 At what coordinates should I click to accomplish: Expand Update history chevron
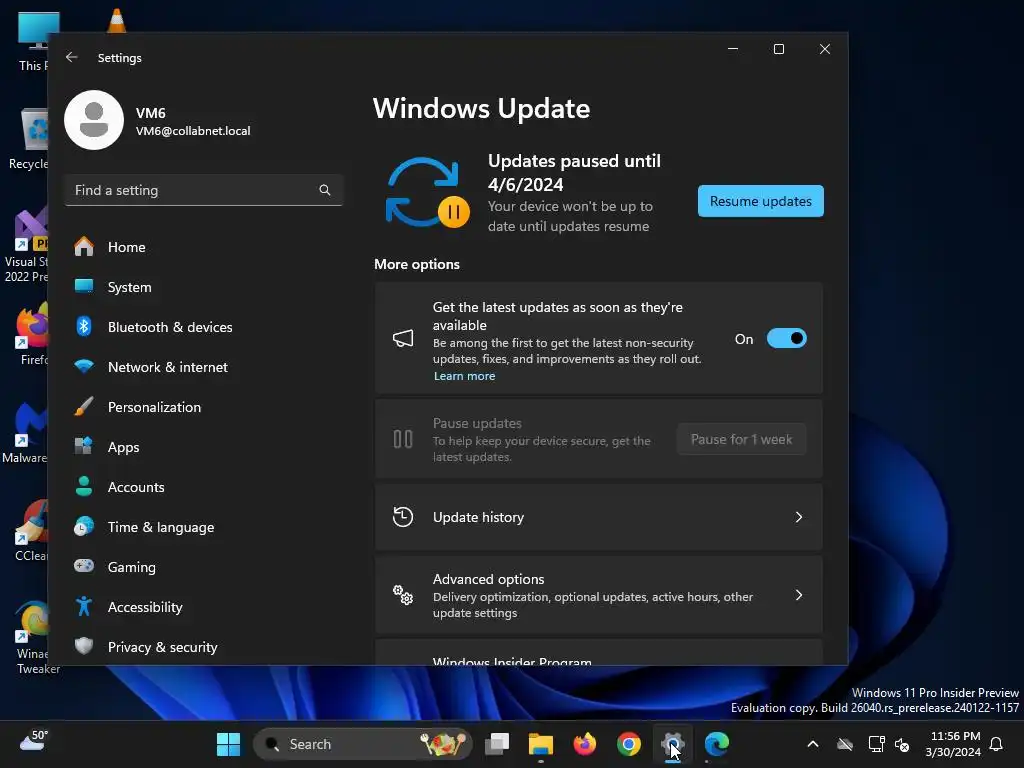tap(799, 517)
